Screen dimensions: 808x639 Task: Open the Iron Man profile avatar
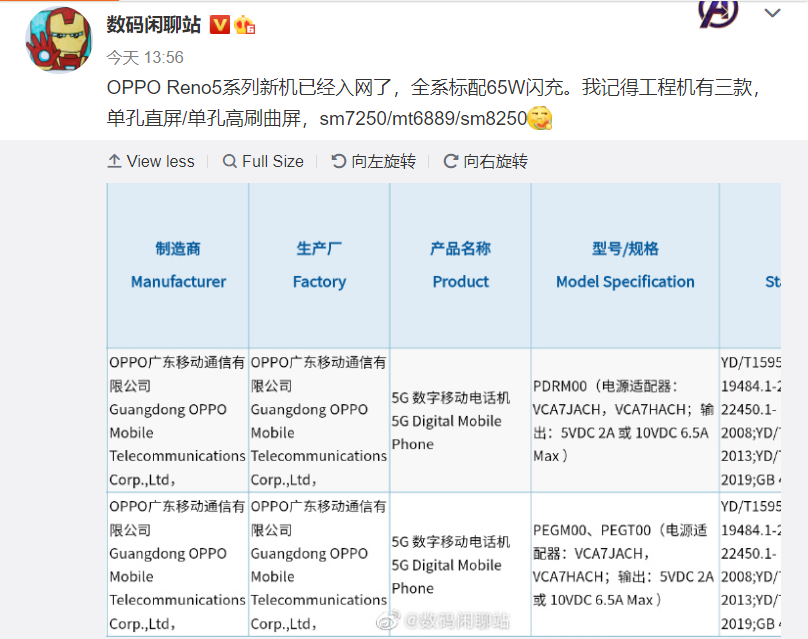pyautogui.click(x=59, y=40)
